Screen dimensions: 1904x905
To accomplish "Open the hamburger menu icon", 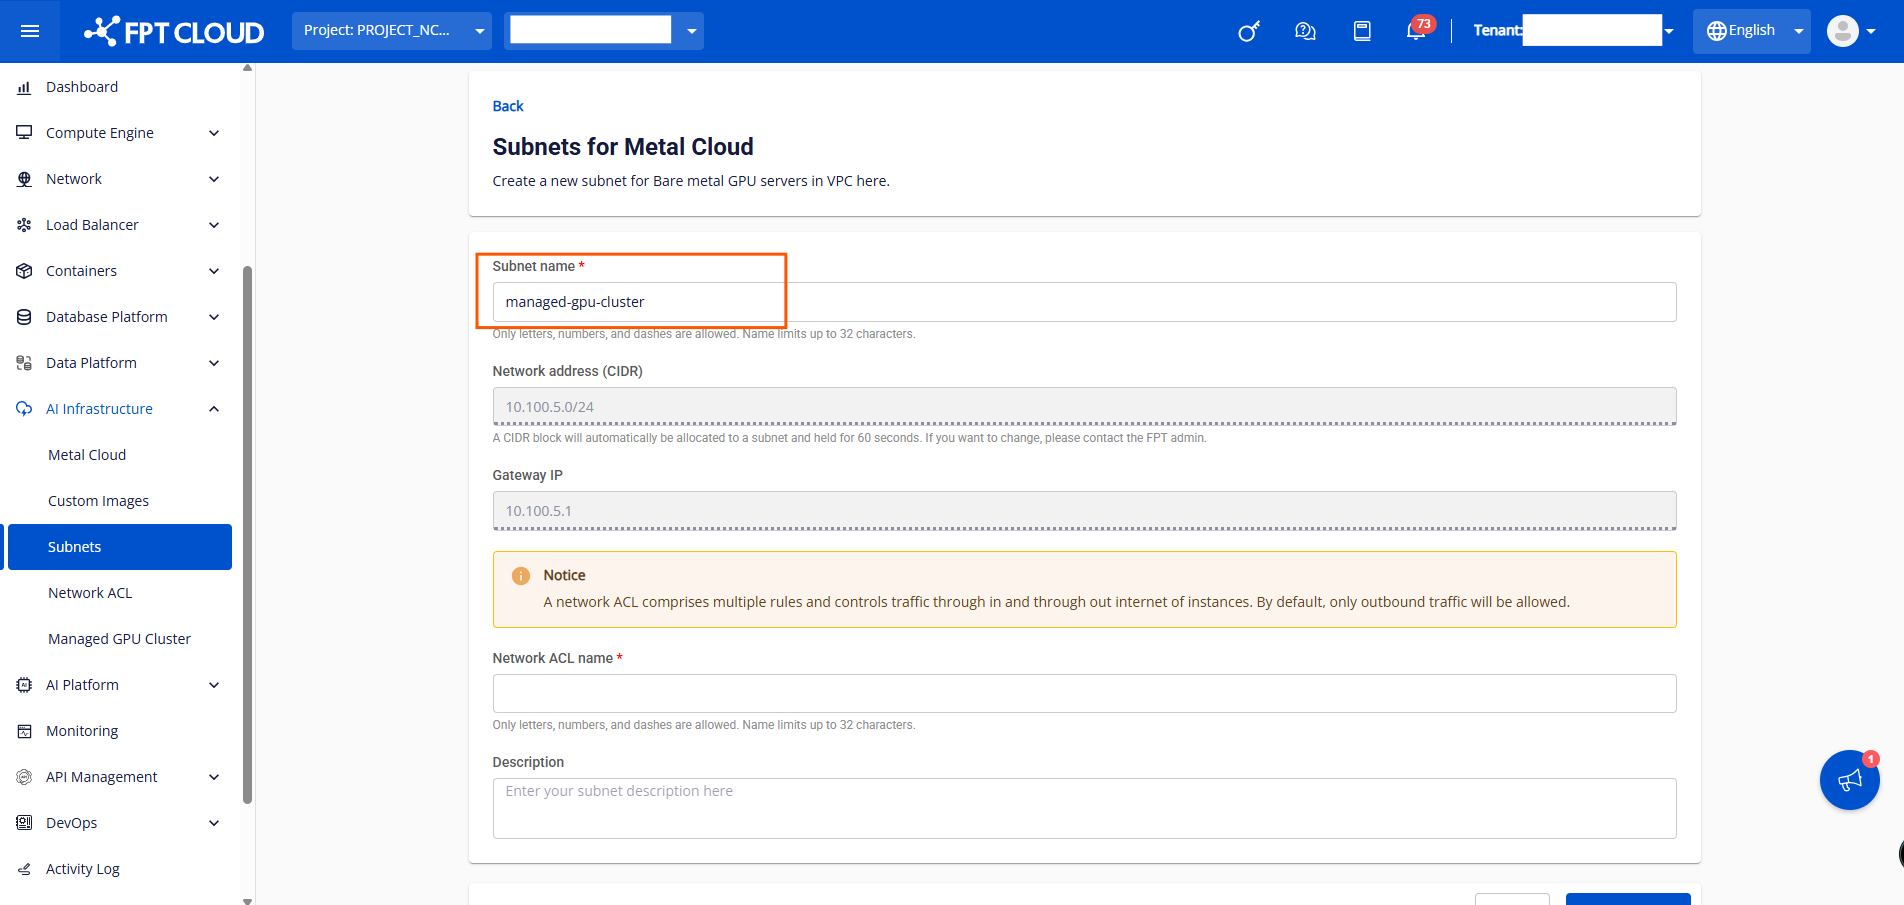I will point(30,31).
